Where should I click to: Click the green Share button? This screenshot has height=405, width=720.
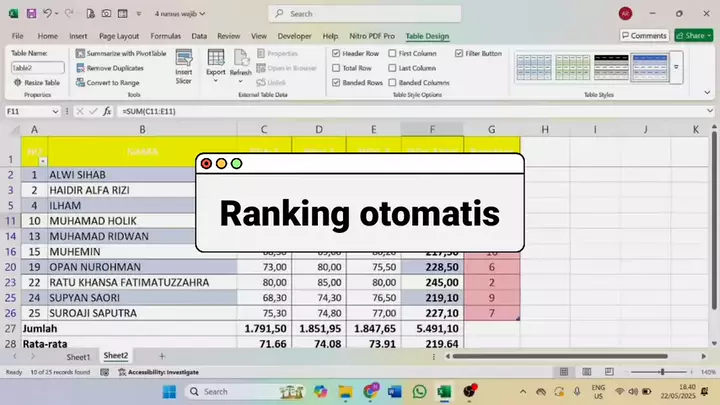click(x=692, y=35)
